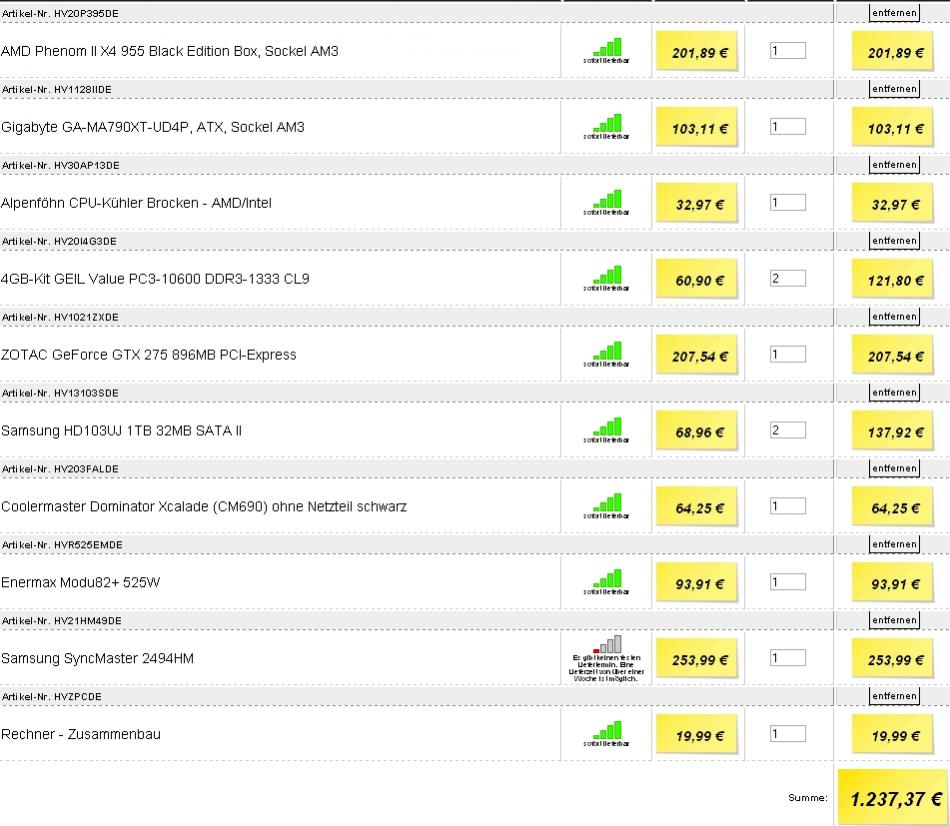This screenshot has height=826, width=950.
Task: Open product Alpenföhn CPU-Kühler Brocken
Action: pos(136,203)
